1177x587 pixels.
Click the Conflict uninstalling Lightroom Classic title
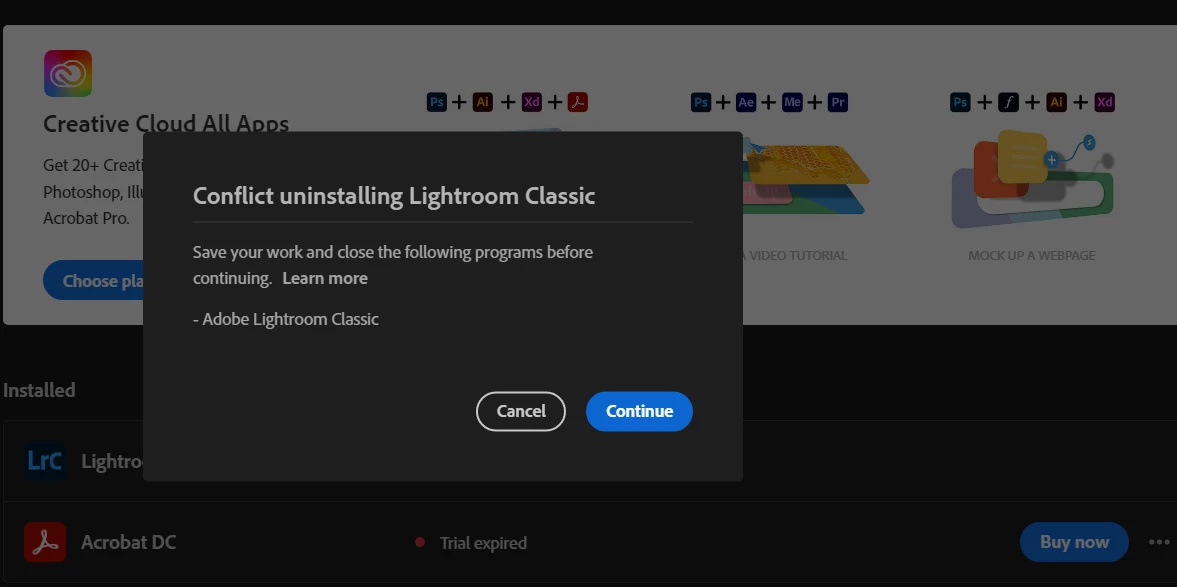click(x=394, y=196)
